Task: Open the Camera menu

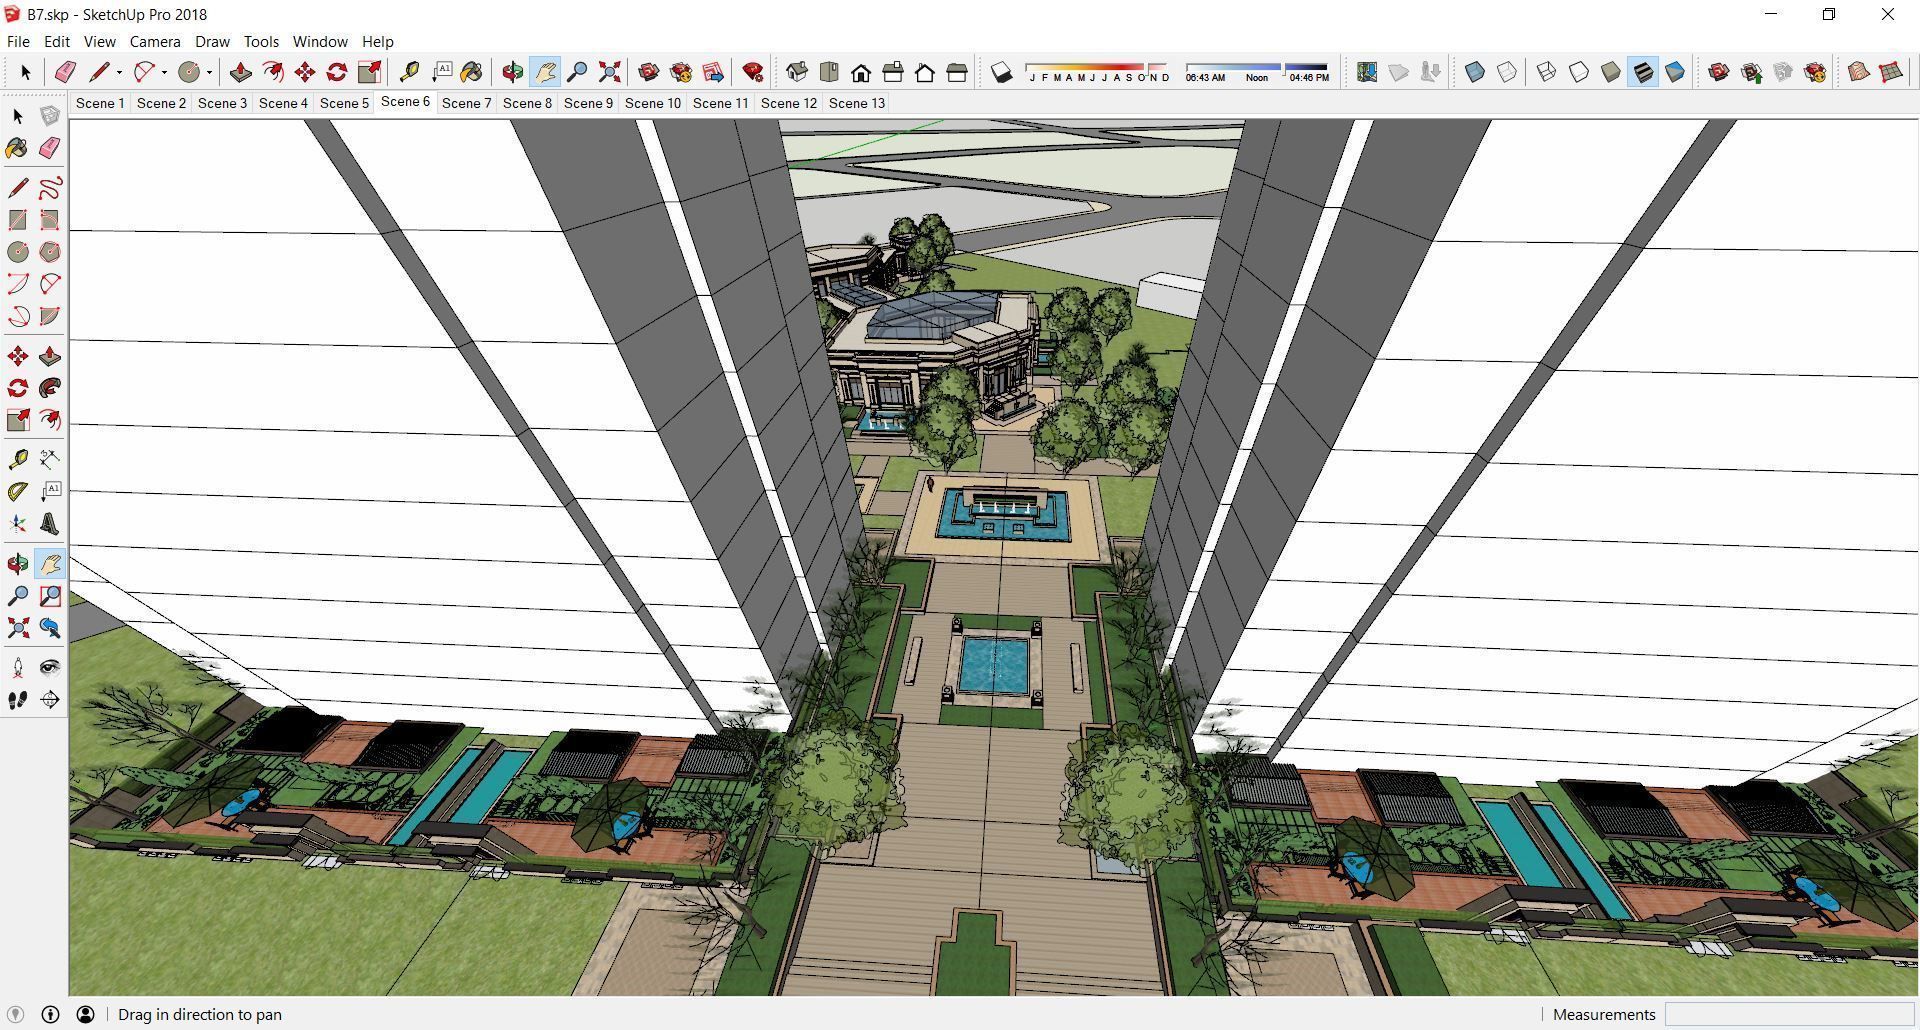Action: pos(155,41)
